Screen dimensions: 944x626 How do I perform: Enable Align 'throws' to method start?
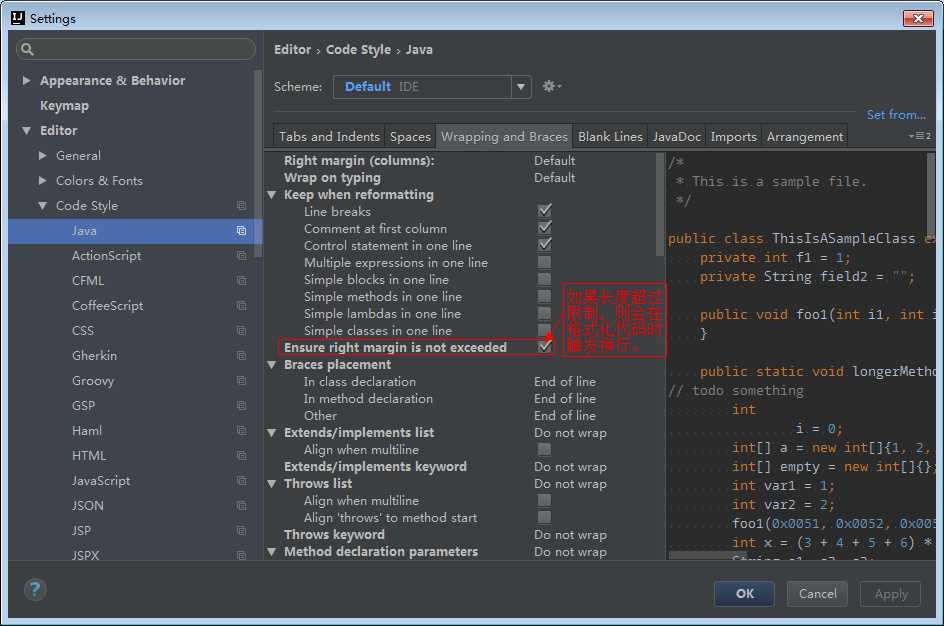[544, 517]
